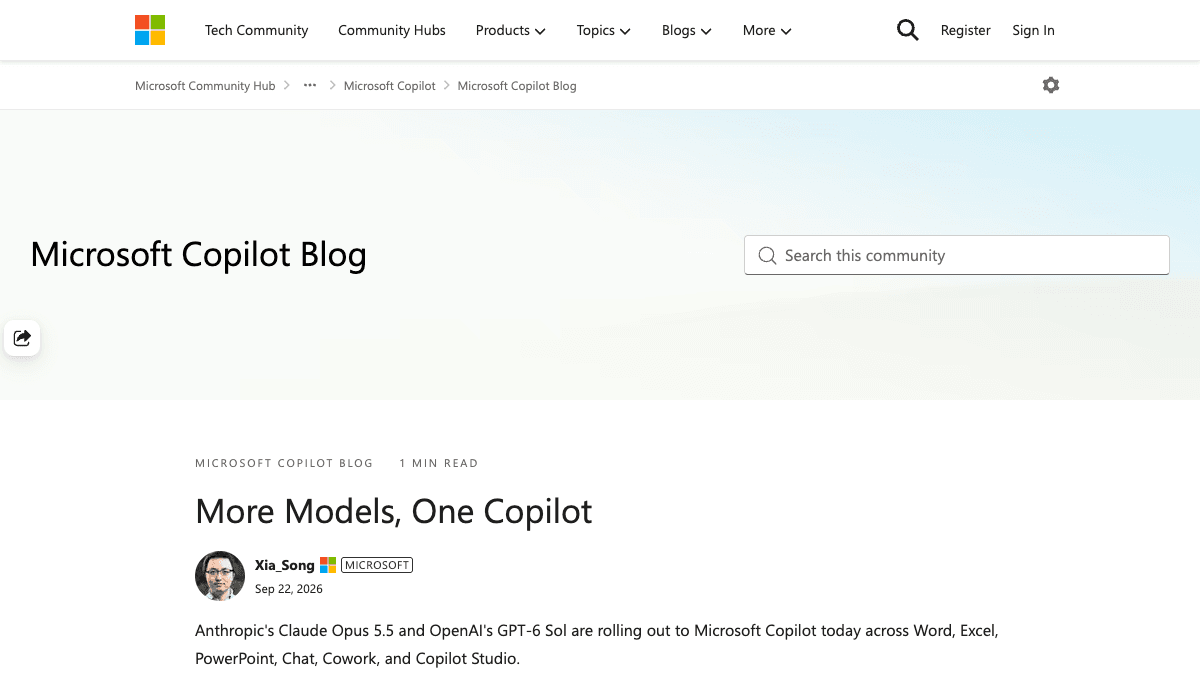Click the share arrow button
The image size is (1200, 675).
(x=22, y=338)
